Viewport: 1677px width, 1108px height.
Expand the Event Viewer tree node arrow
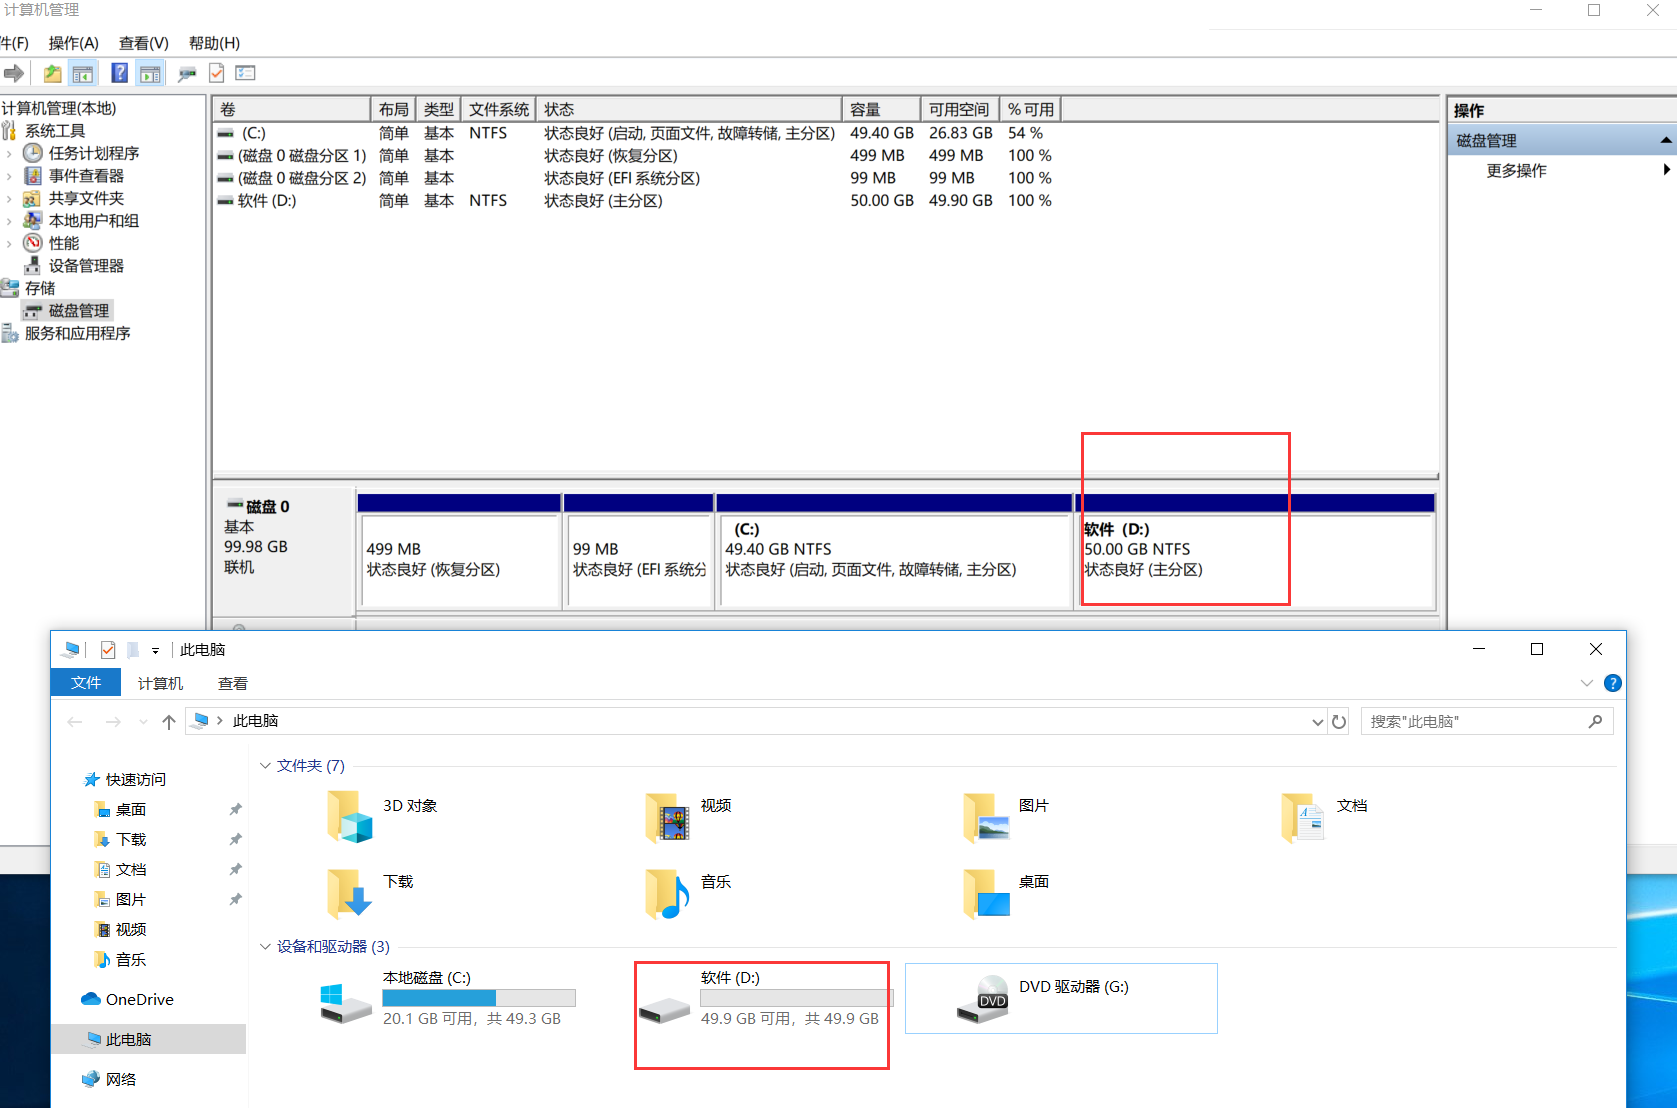coord(9,176)
